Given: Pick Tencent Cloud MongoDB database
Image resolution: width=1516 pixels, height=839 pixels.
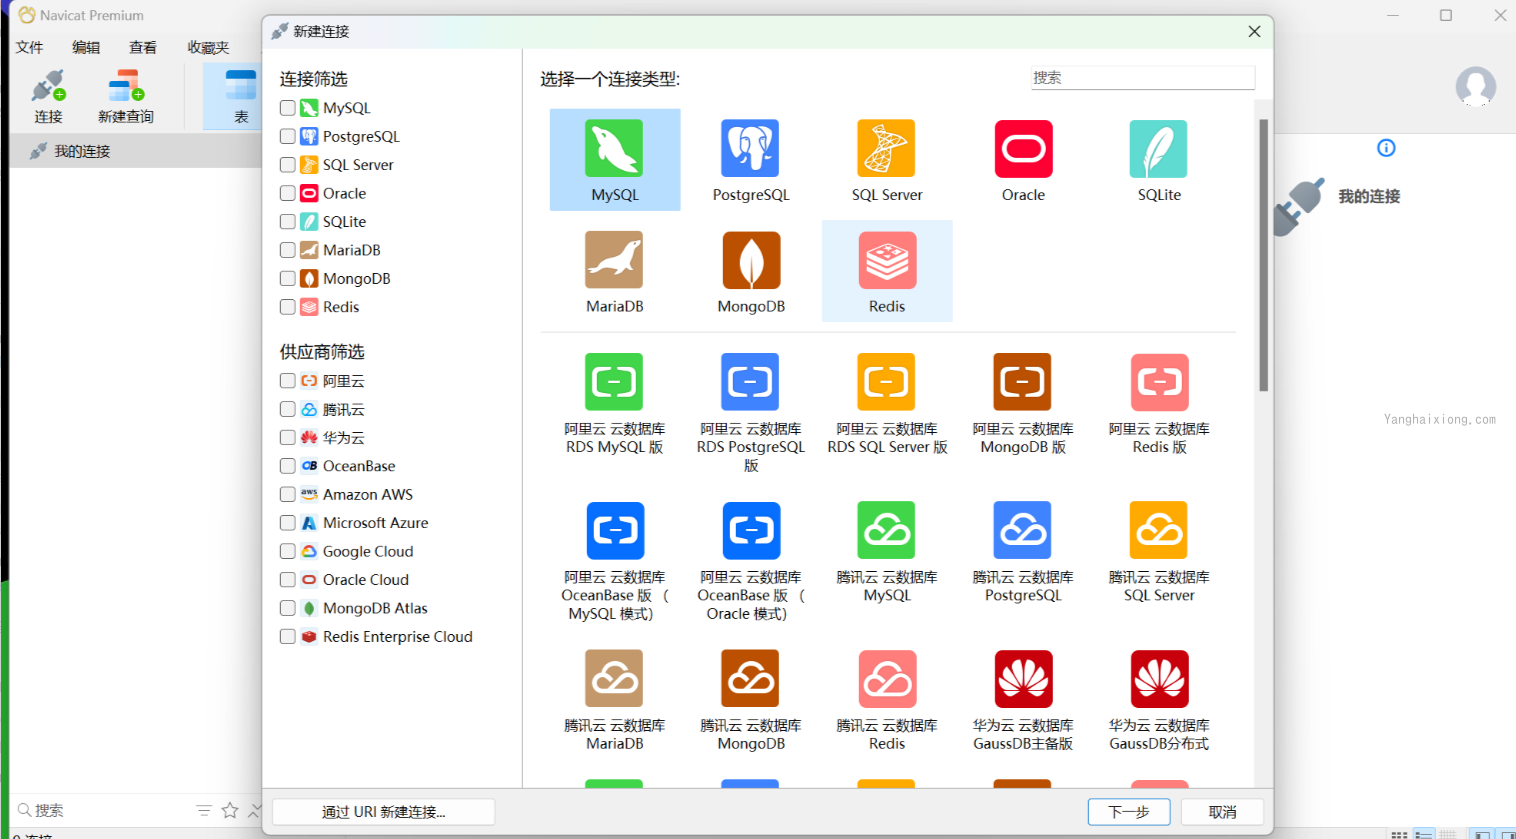Looking at the screenshot, I should pyautogui.click(x=750, y=679).
